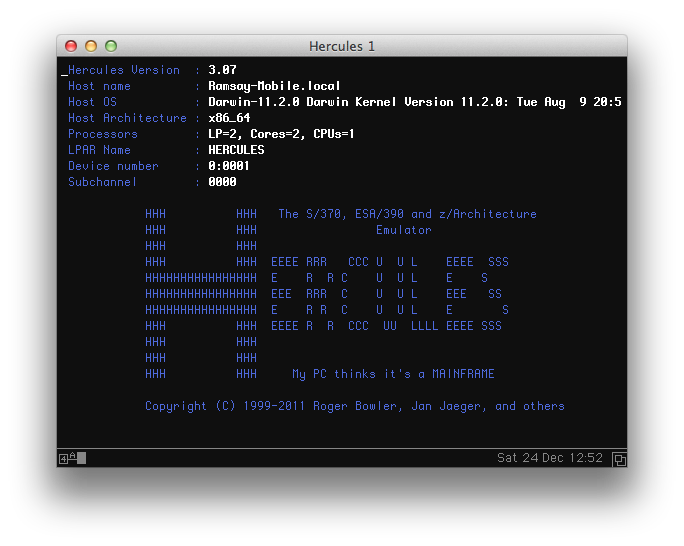This screenshot has width=684, height=546.
Task: Click the resize corner icon in status bar
Action: pos(619,459)
